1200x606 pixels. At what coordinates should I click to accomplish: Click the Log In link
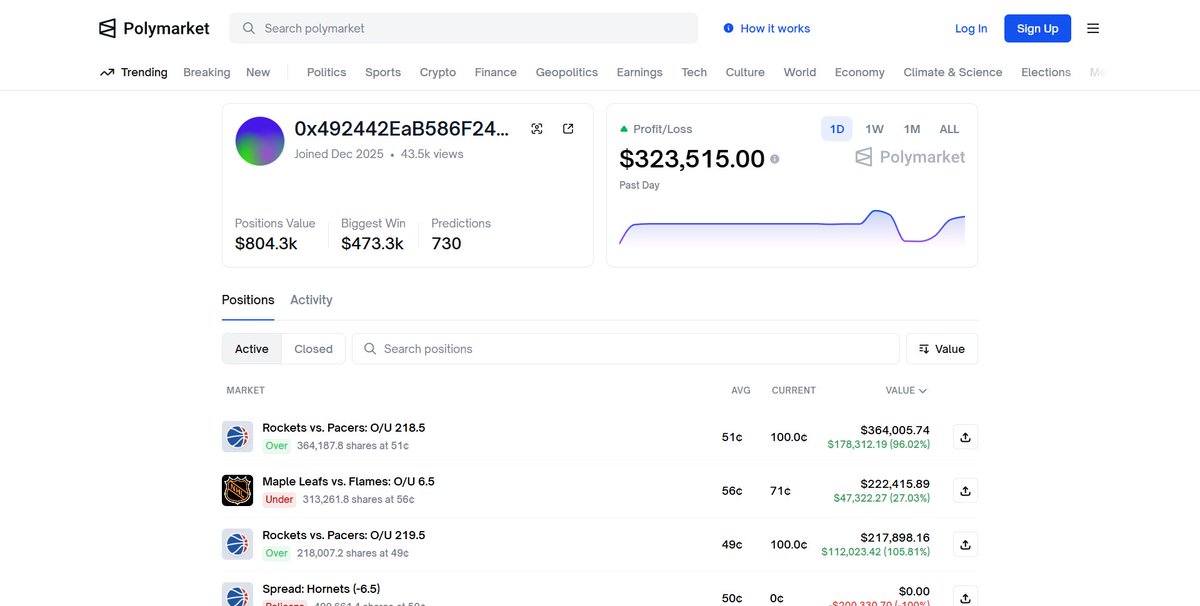971,28
